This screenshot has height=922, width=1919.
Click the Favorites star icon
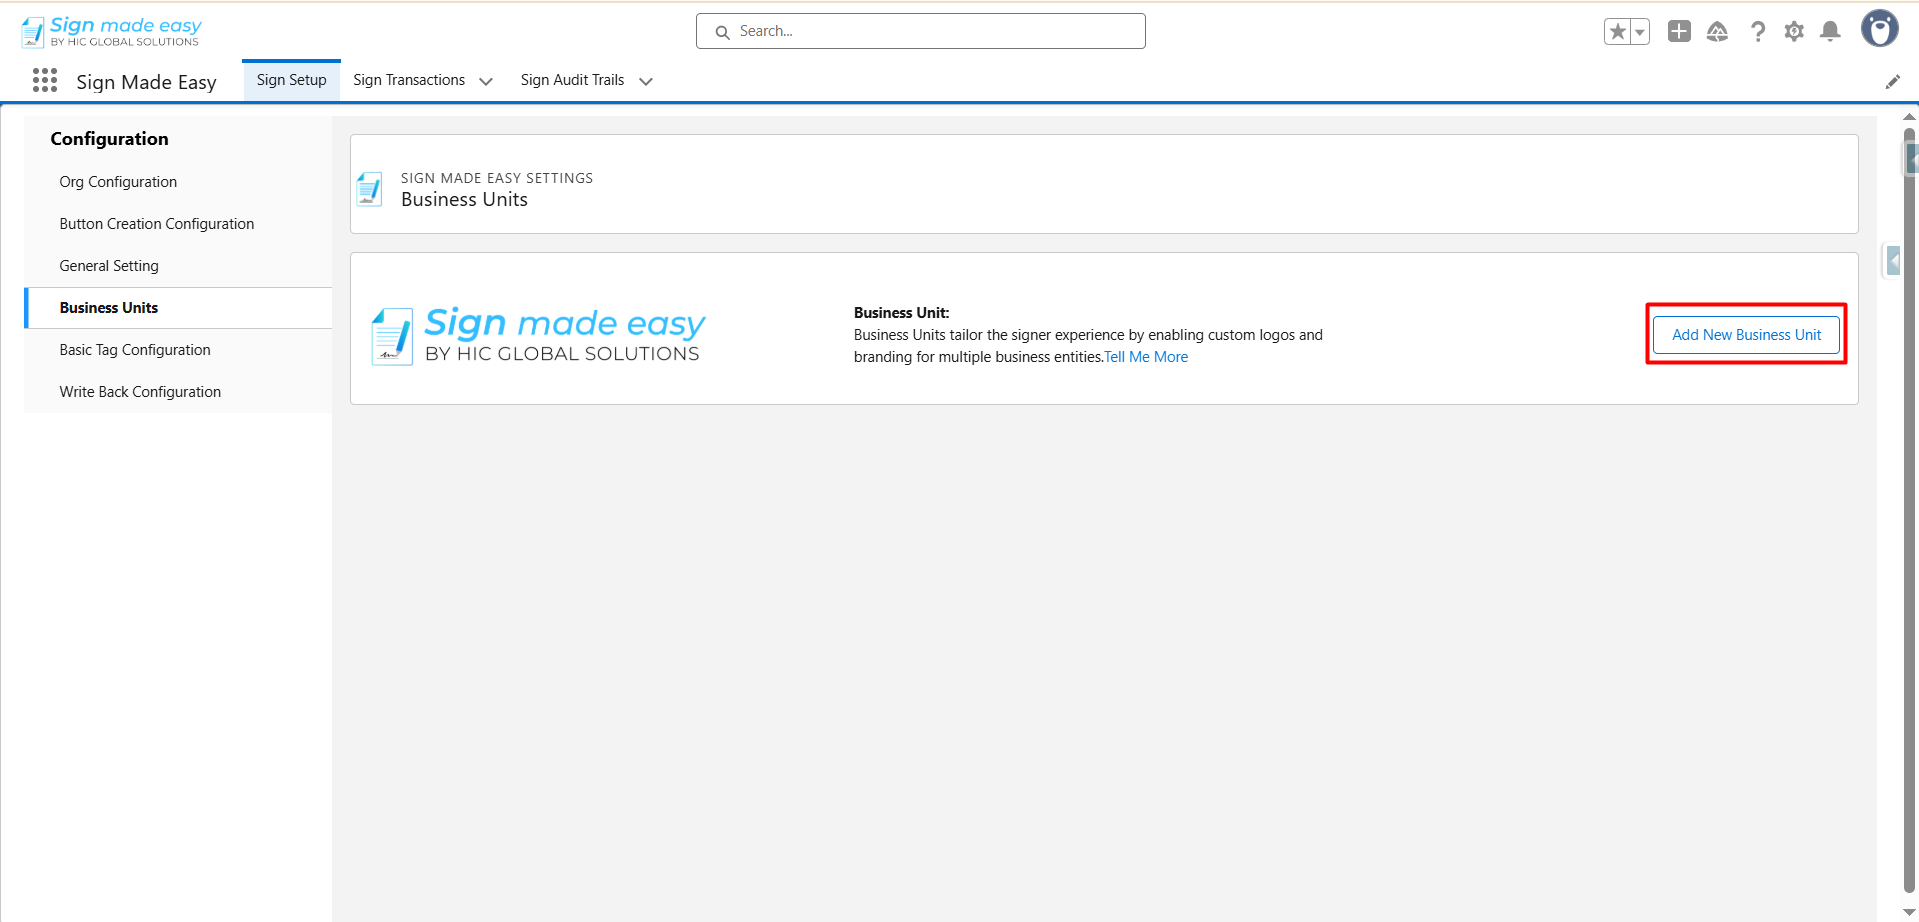pos(1617,32)
